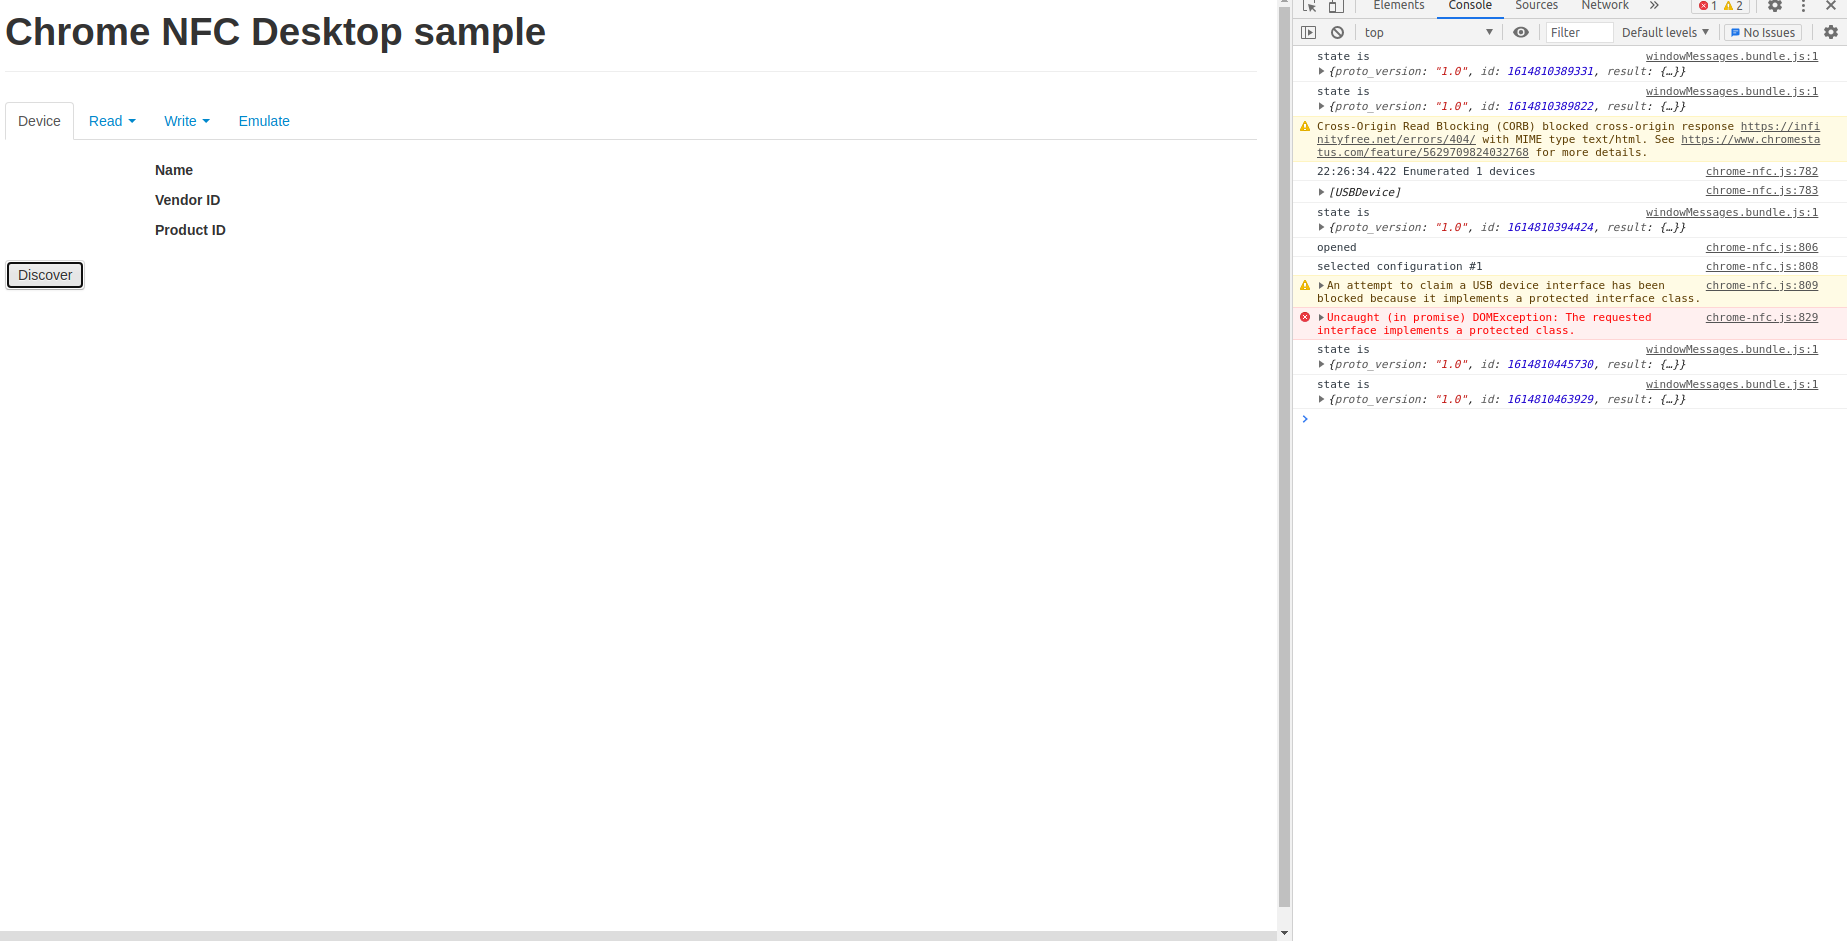Show the console sidebar
The width and height of the screenshot is (1847, 941).
(x=1308, y=33)
